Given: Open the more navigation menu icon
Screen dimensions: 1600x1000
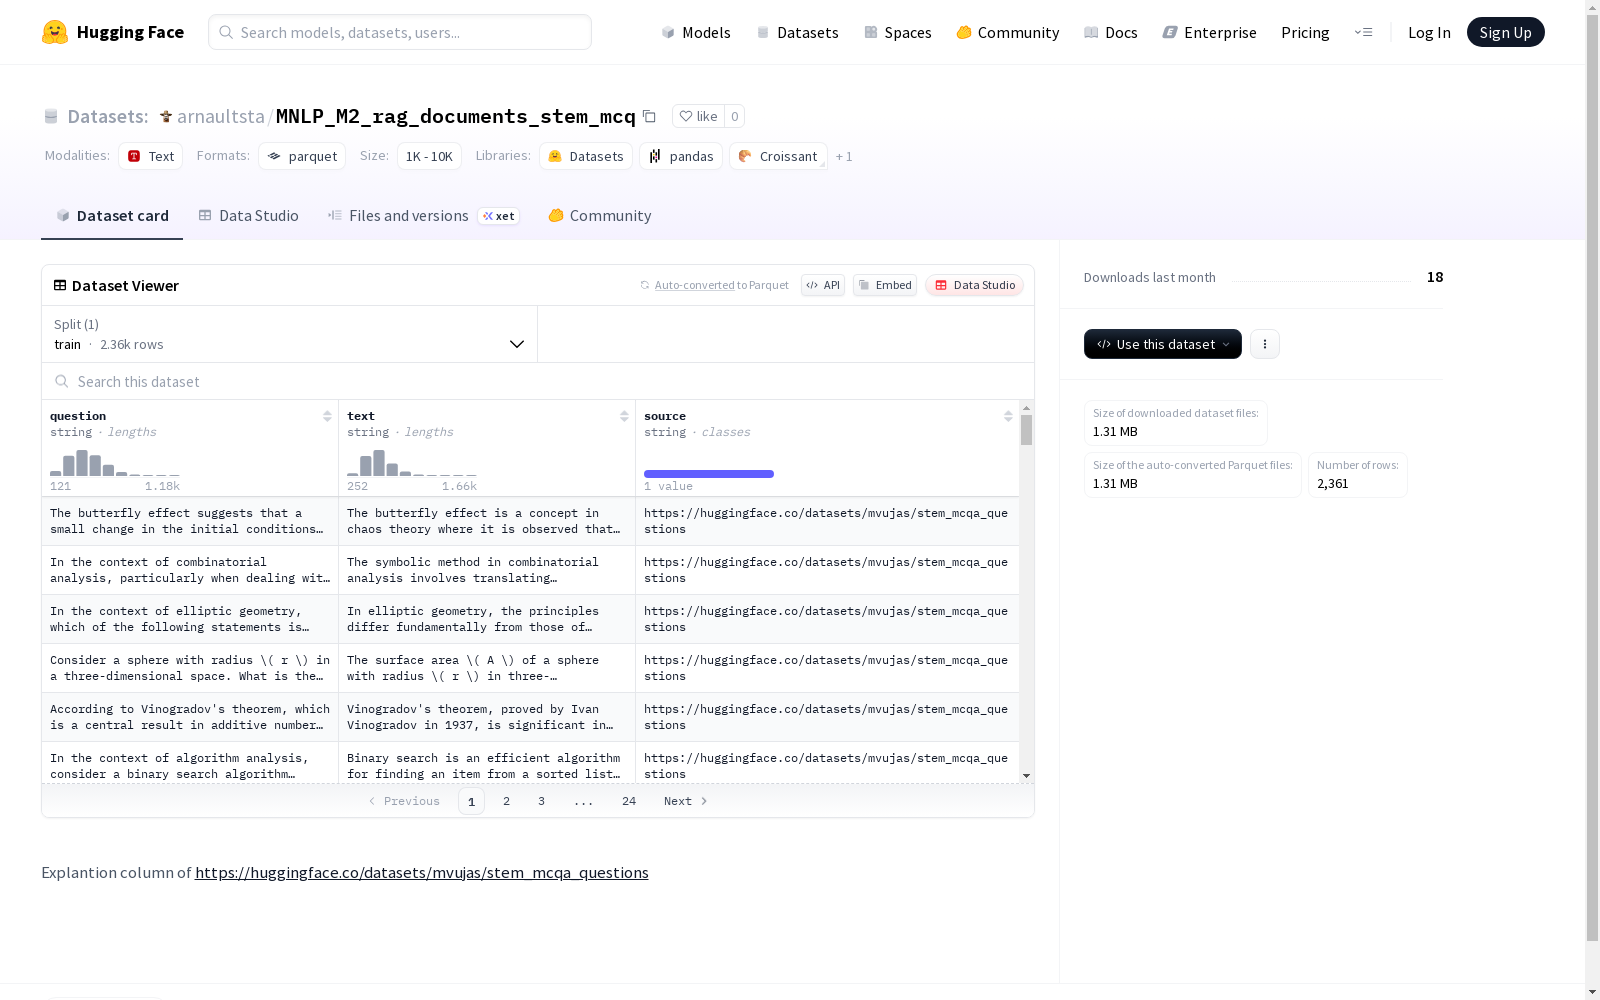Looking at the screenshot, I should [x=1363, y=32].
